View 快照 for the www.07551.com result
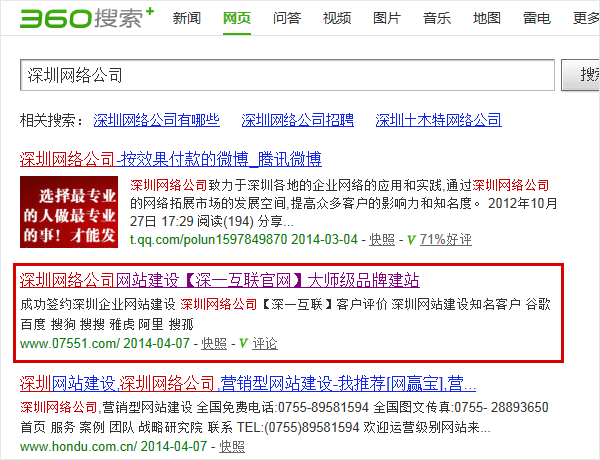600x460 pixels. coord(214,343)
